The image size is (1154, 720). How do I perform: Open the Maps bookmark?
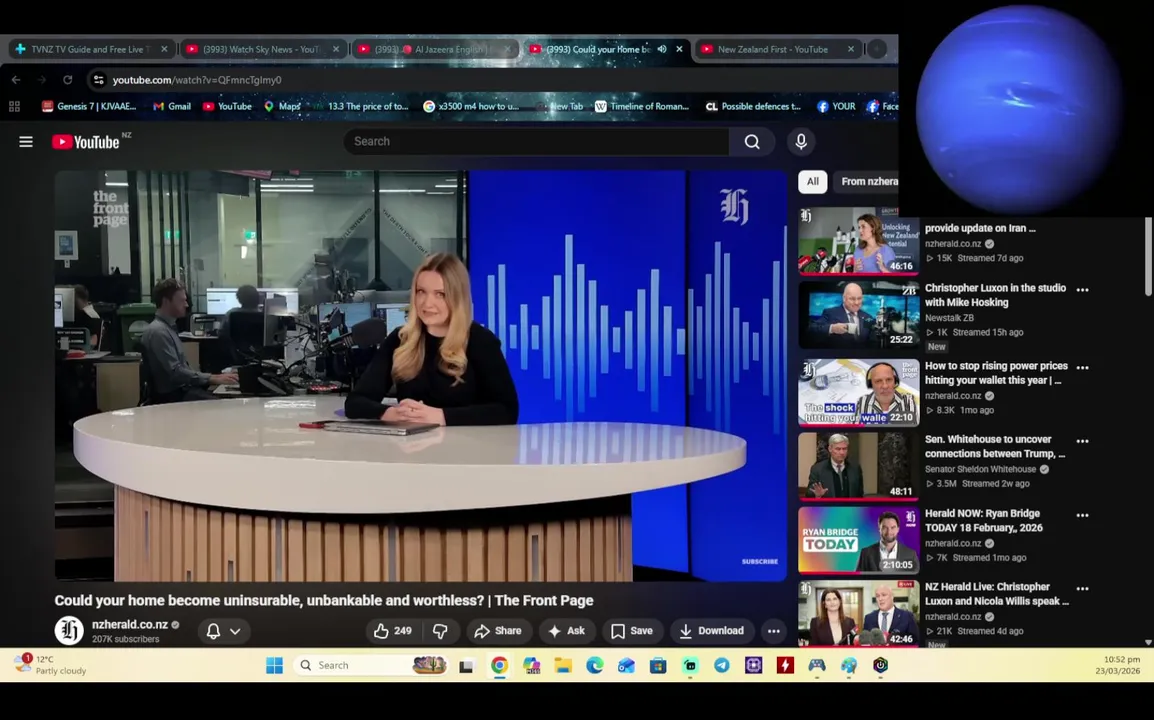click(283, 106)
